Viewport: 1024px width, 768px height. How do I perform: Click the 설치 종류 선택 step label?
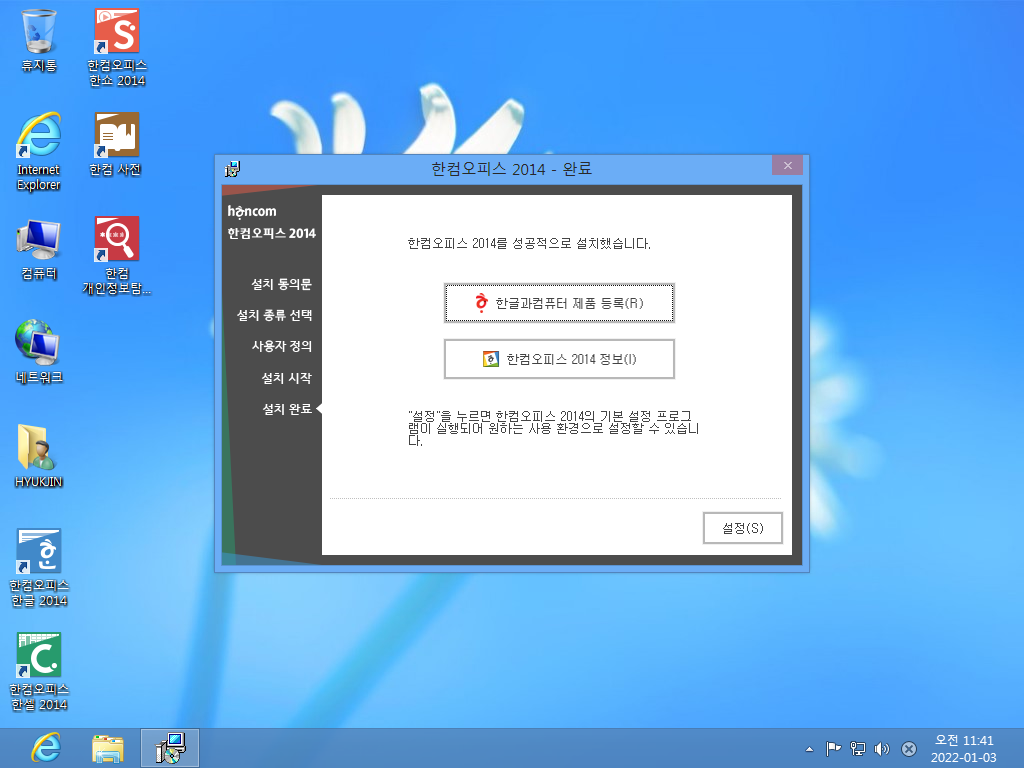274,315
